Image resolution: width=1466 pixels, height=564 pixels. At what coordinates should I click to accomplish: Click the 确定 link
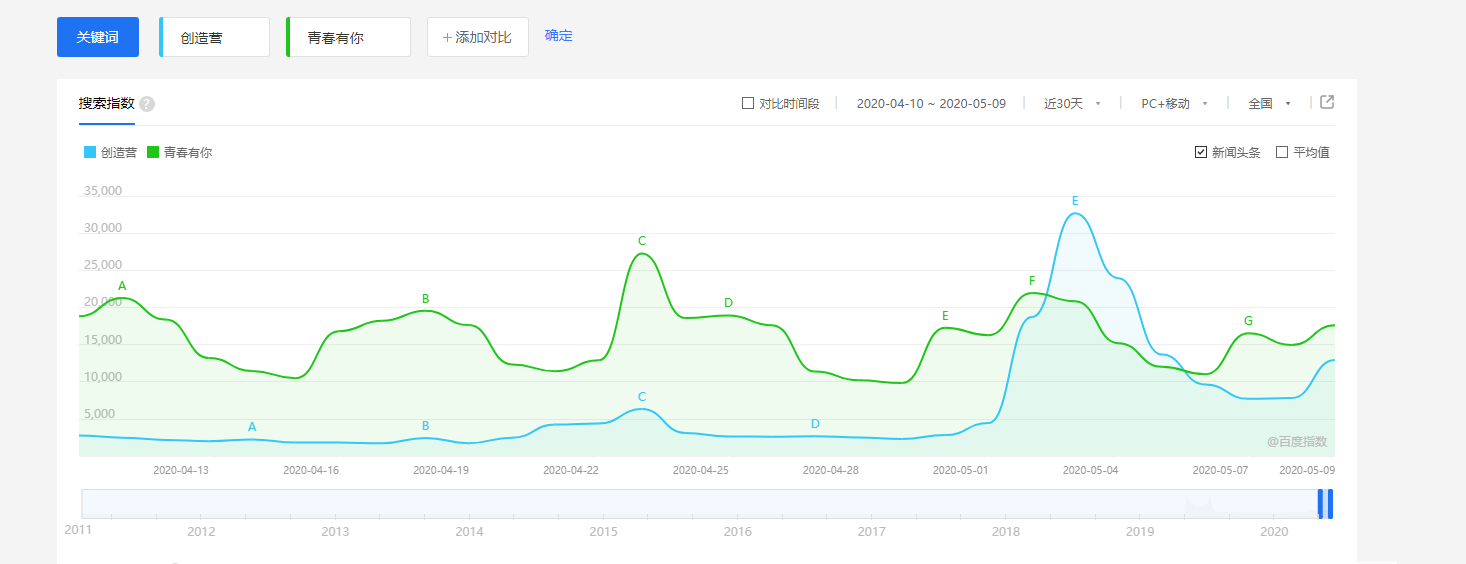pos(559,36)
